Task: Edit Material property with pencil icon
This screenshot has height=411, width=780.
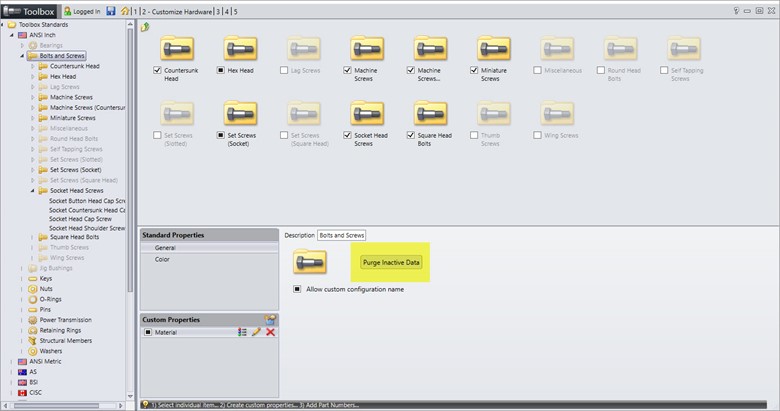Action: (x=256, y=332)
